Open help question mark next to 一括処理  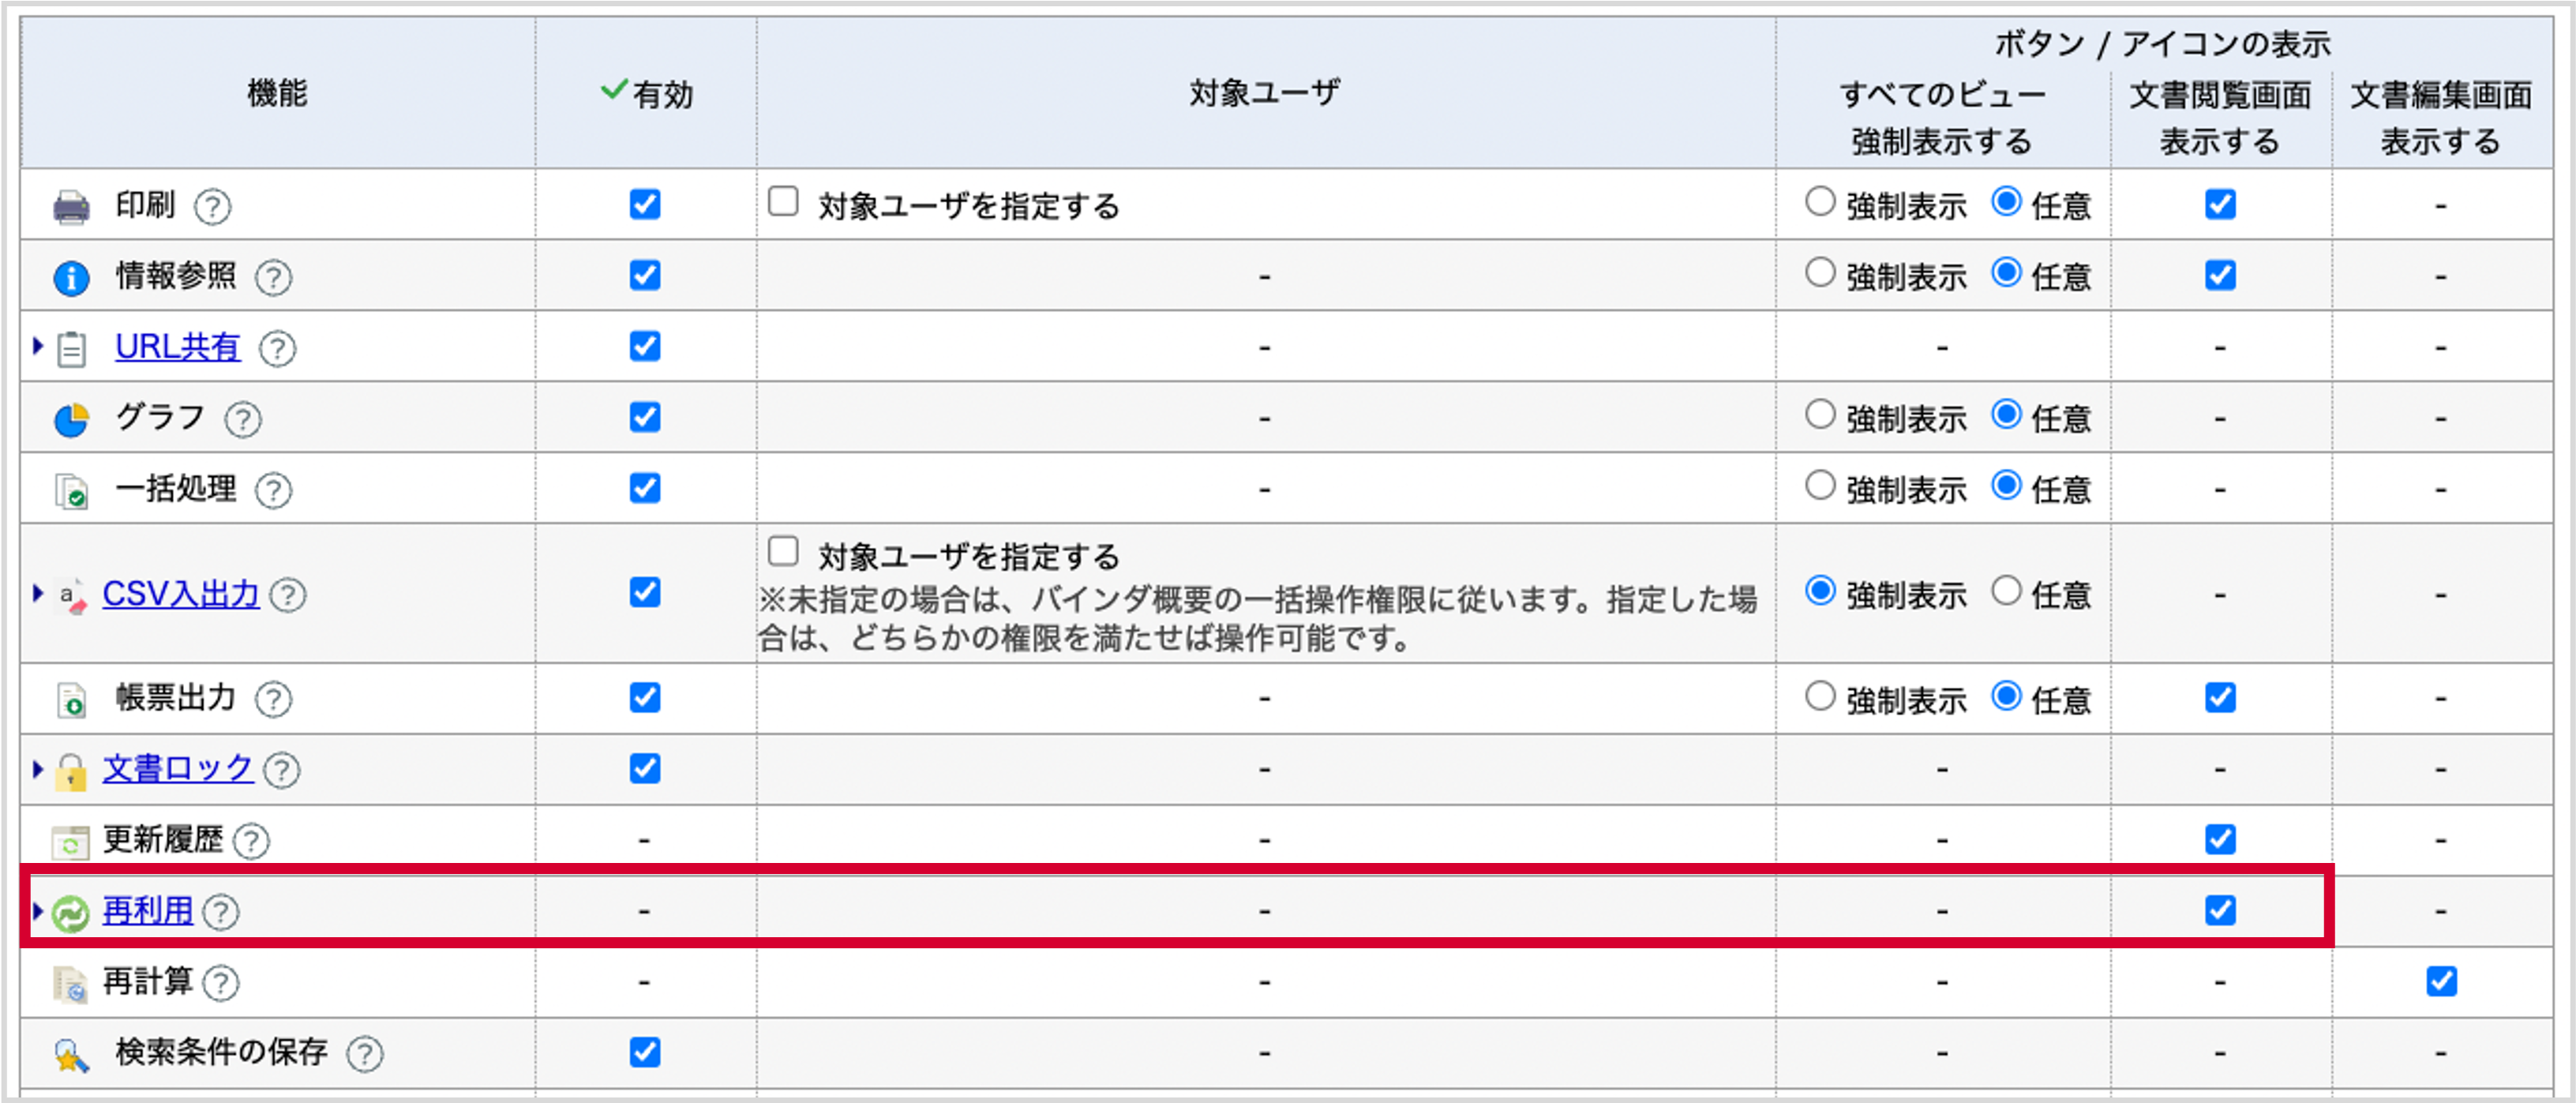(x=273, y=490)
